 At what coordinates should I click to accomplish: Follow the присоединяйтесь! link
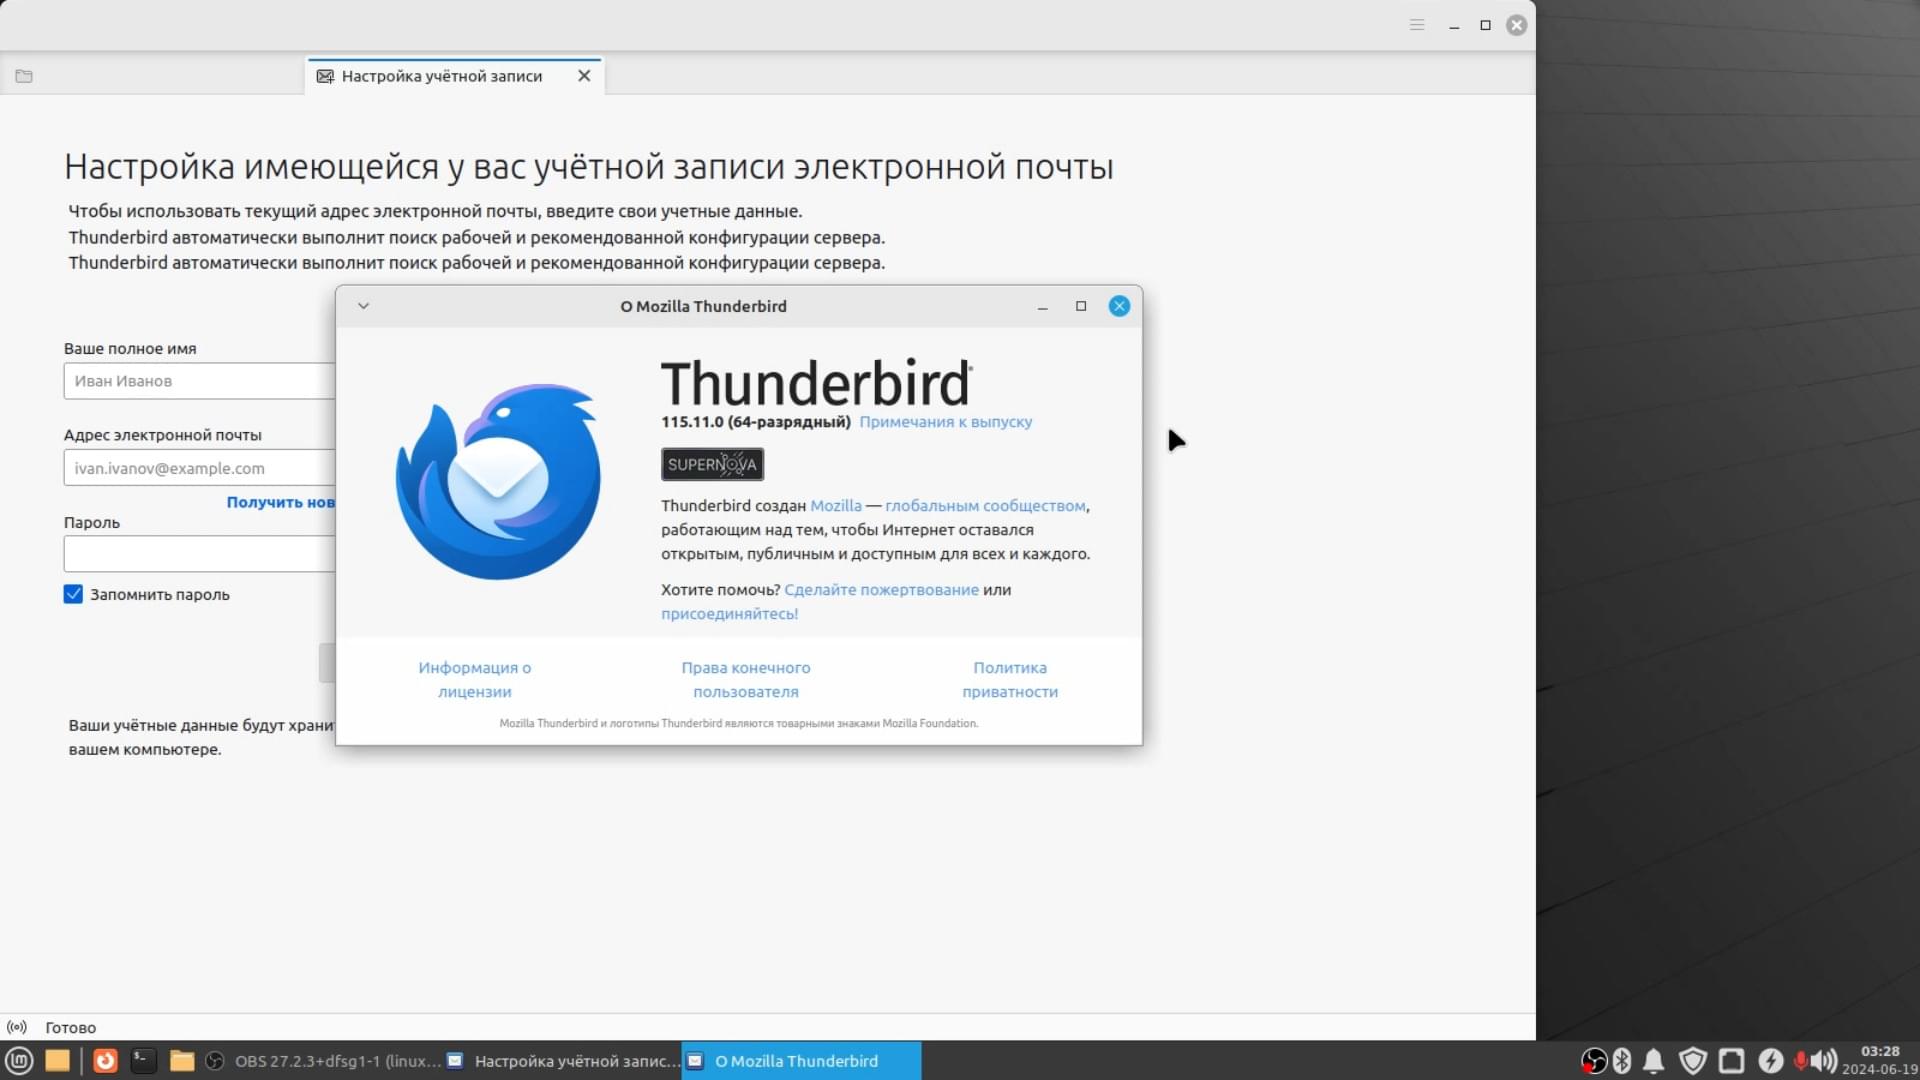click(x=729, y=614)
